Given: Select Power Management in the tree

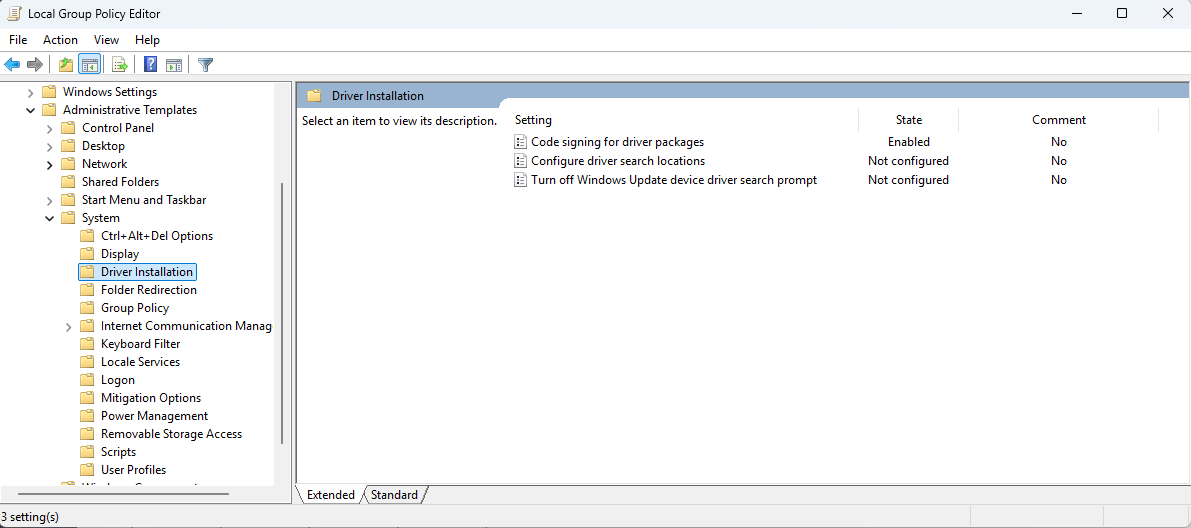Looking at the screenshot, I should tap(154, 416).
